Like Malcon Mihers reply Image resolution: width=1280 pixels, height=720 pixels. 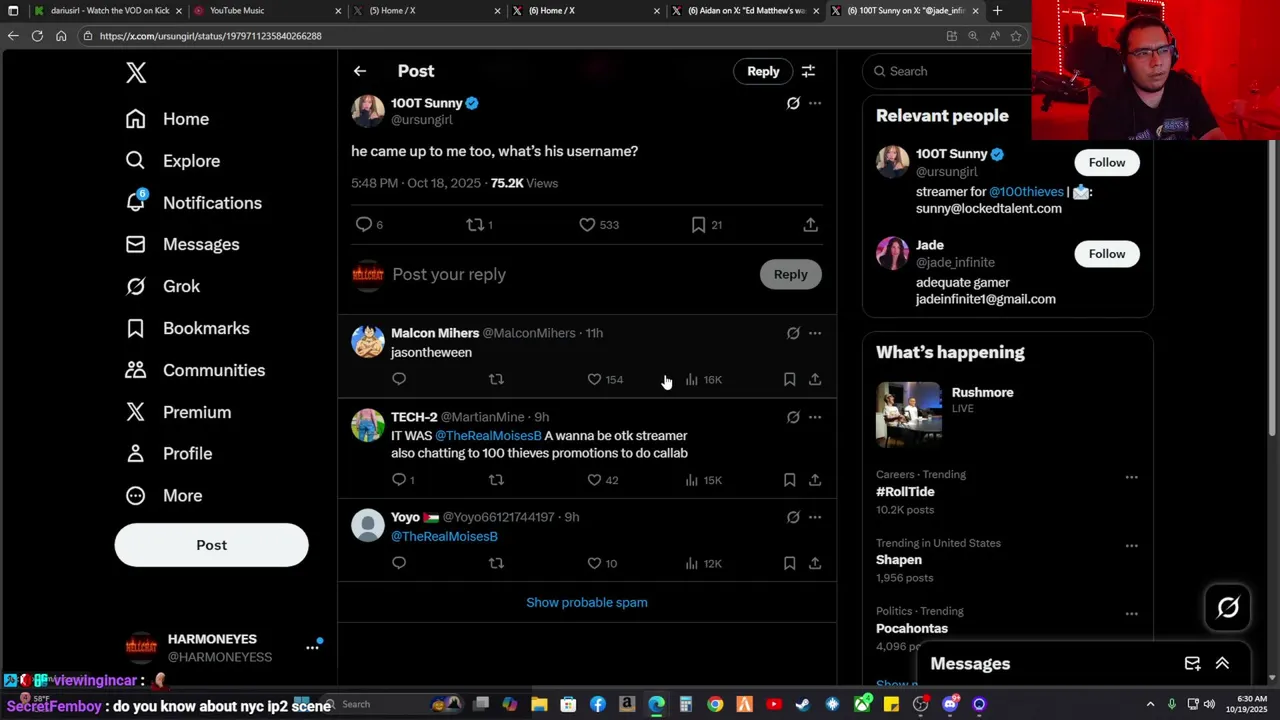[x=594, y=379]
